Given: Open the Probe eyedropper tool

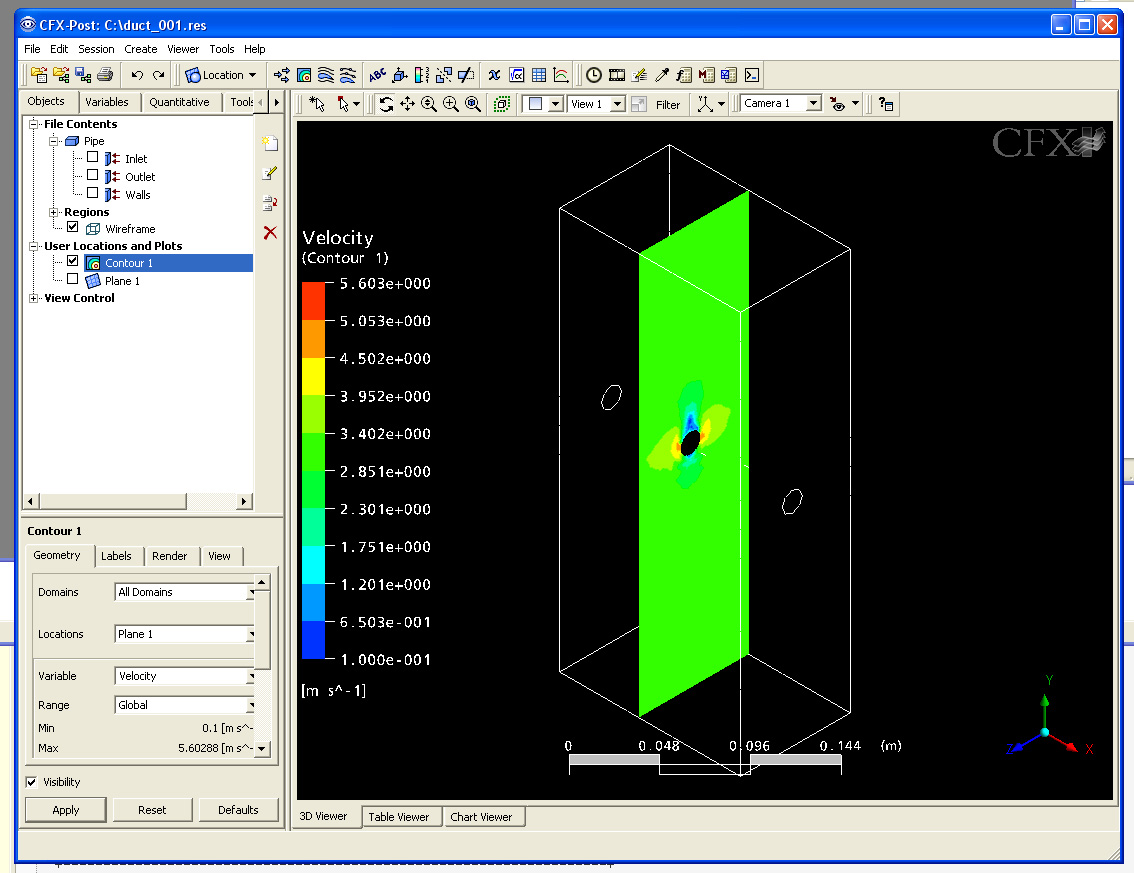Looking at the screenshot, I should coord(662,74).
